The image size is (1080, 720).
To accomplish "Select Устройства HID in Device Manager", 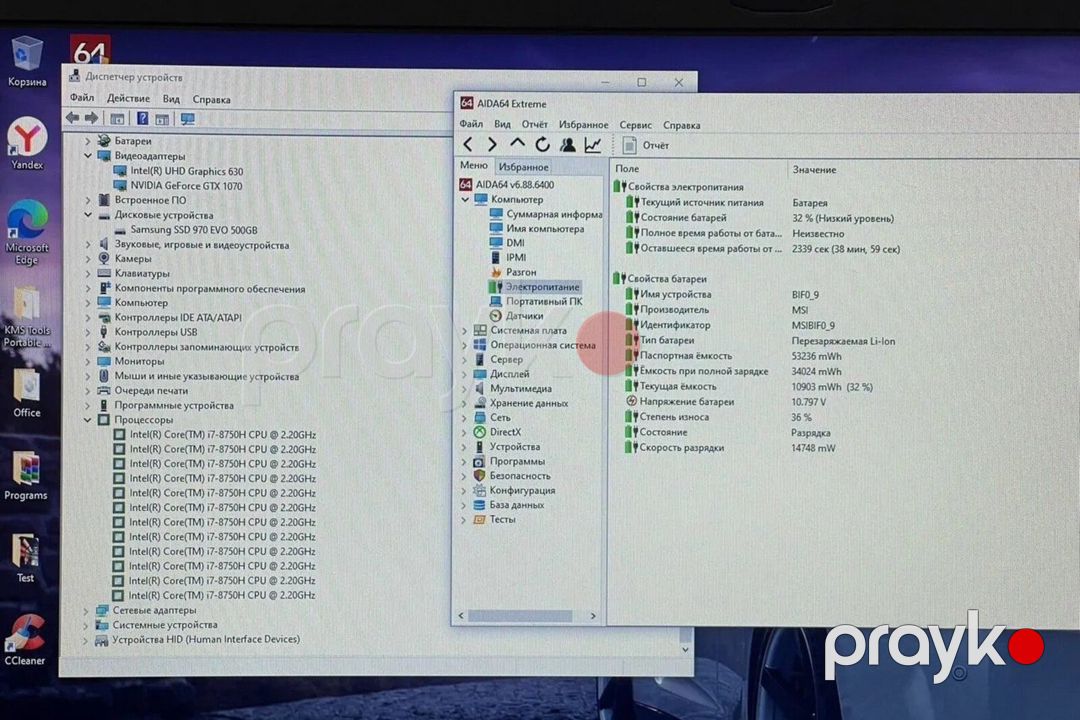I will click(206, 639).
